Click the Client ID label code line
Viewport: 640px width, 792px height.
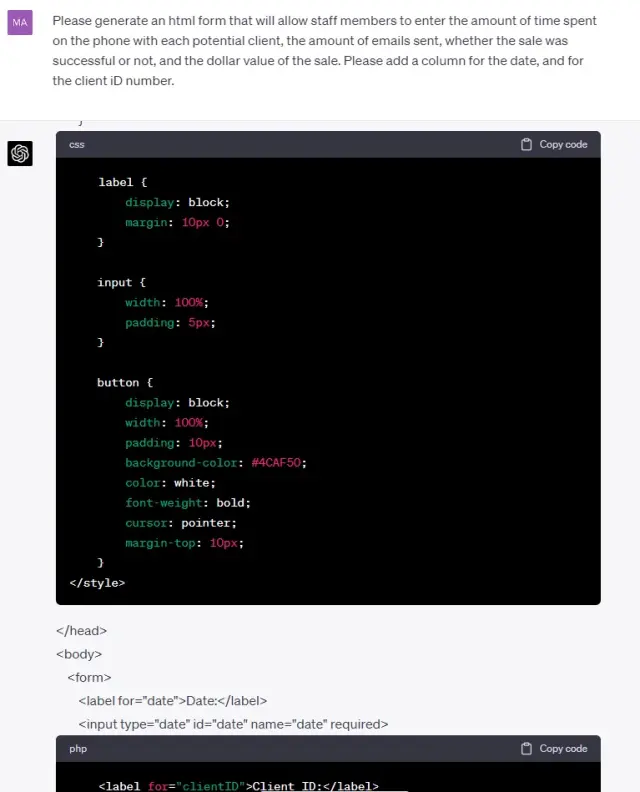click(238, 786)
